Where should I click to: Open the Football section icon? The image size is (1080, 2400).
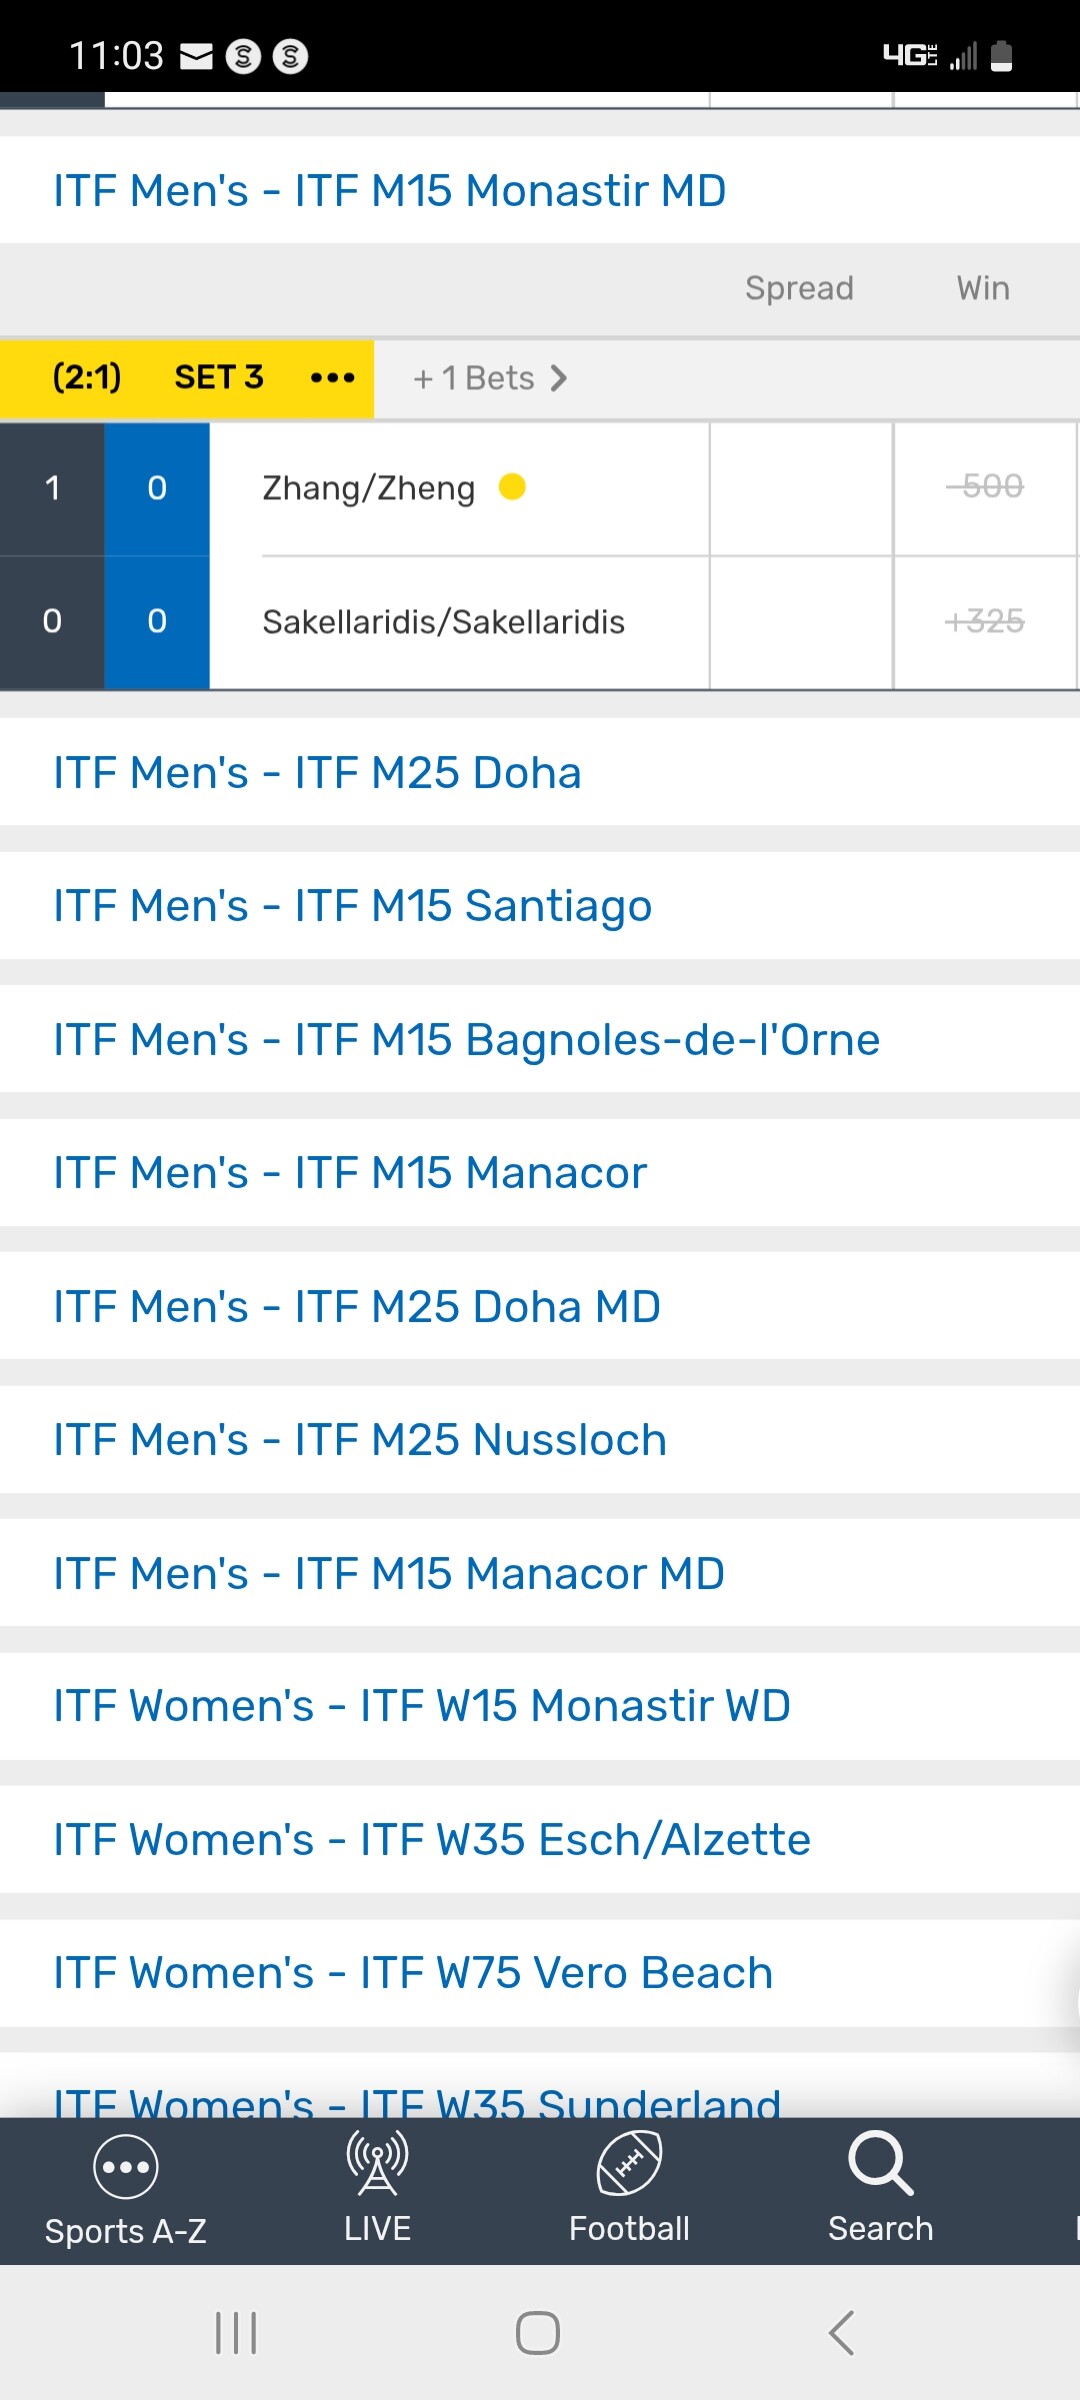(x=629, y=2163)
